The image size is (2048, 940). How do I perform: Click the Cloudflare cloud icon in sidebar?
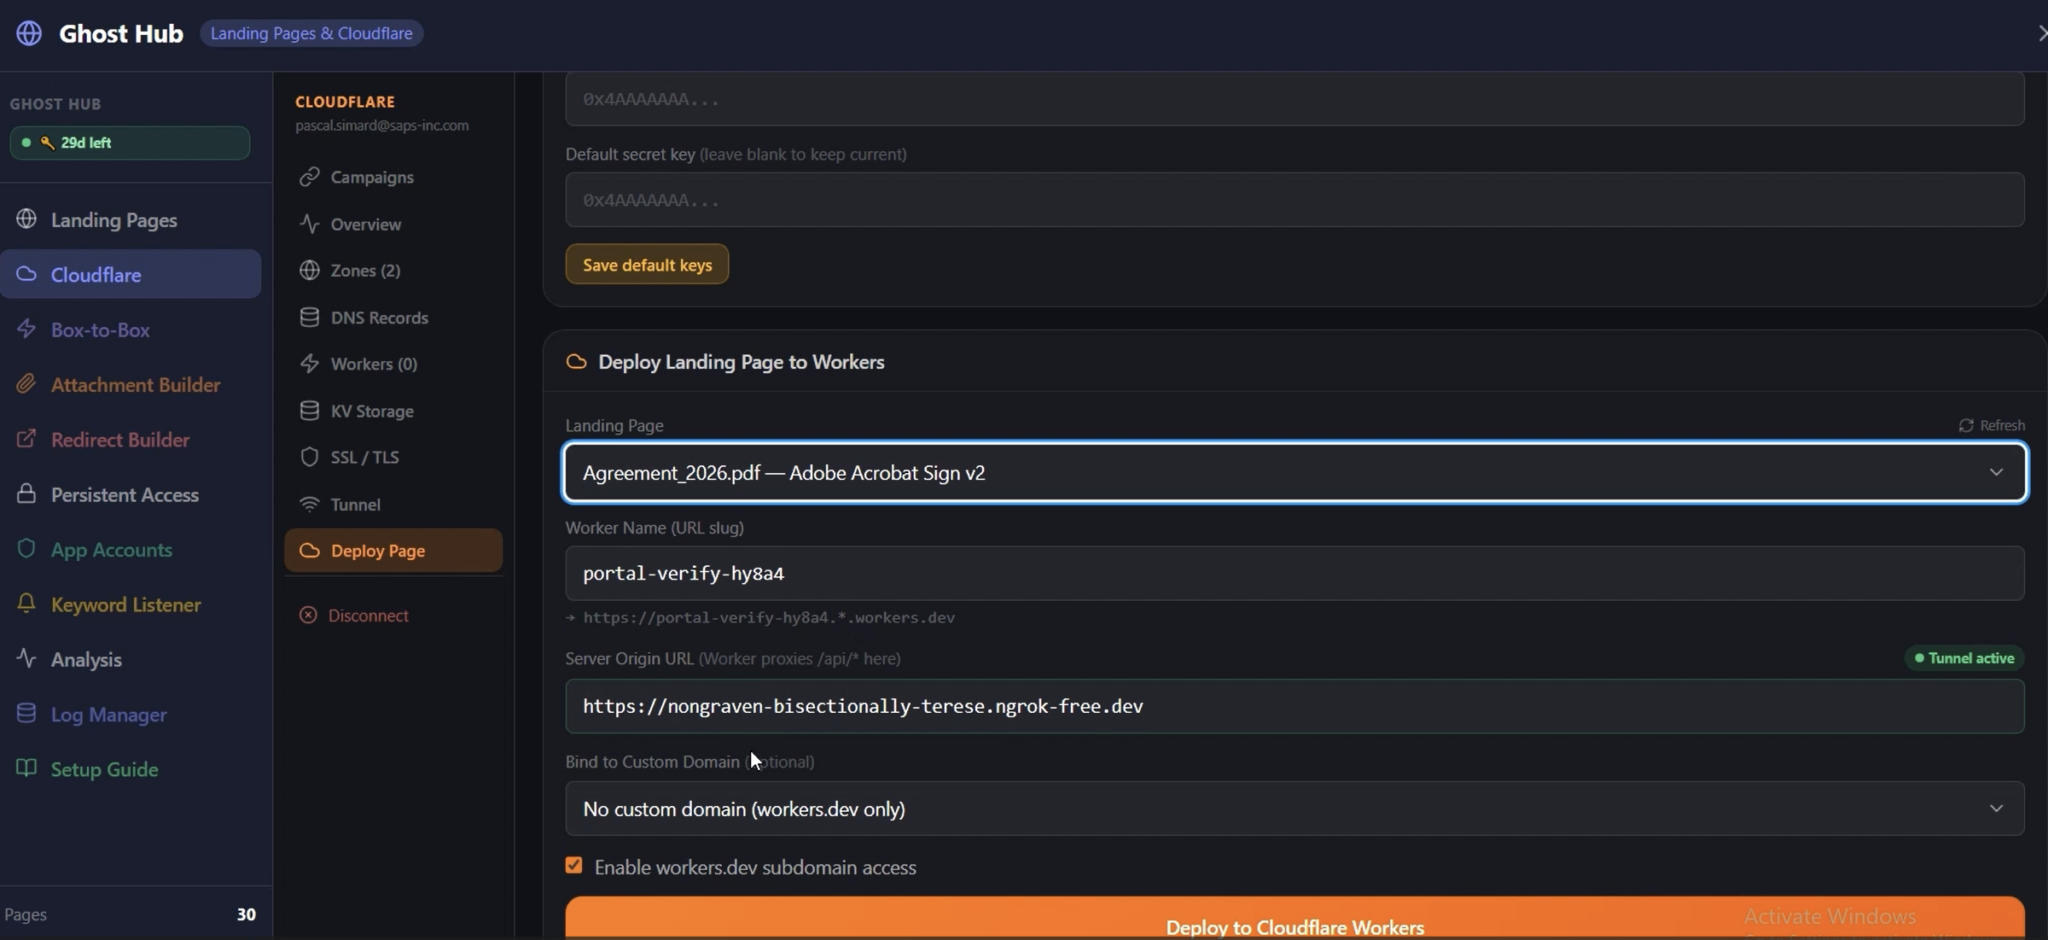(x=27, y=274)
